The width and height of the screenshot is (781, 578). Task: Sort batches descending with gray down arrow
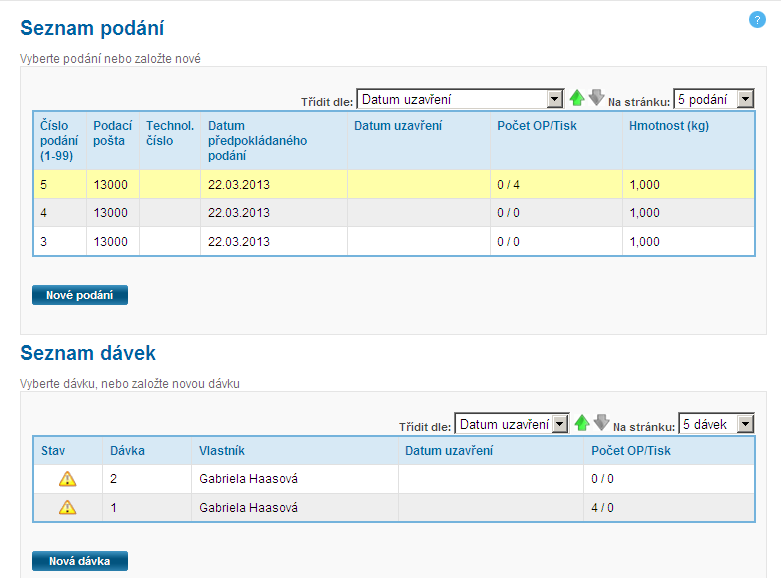click(601, 423)
